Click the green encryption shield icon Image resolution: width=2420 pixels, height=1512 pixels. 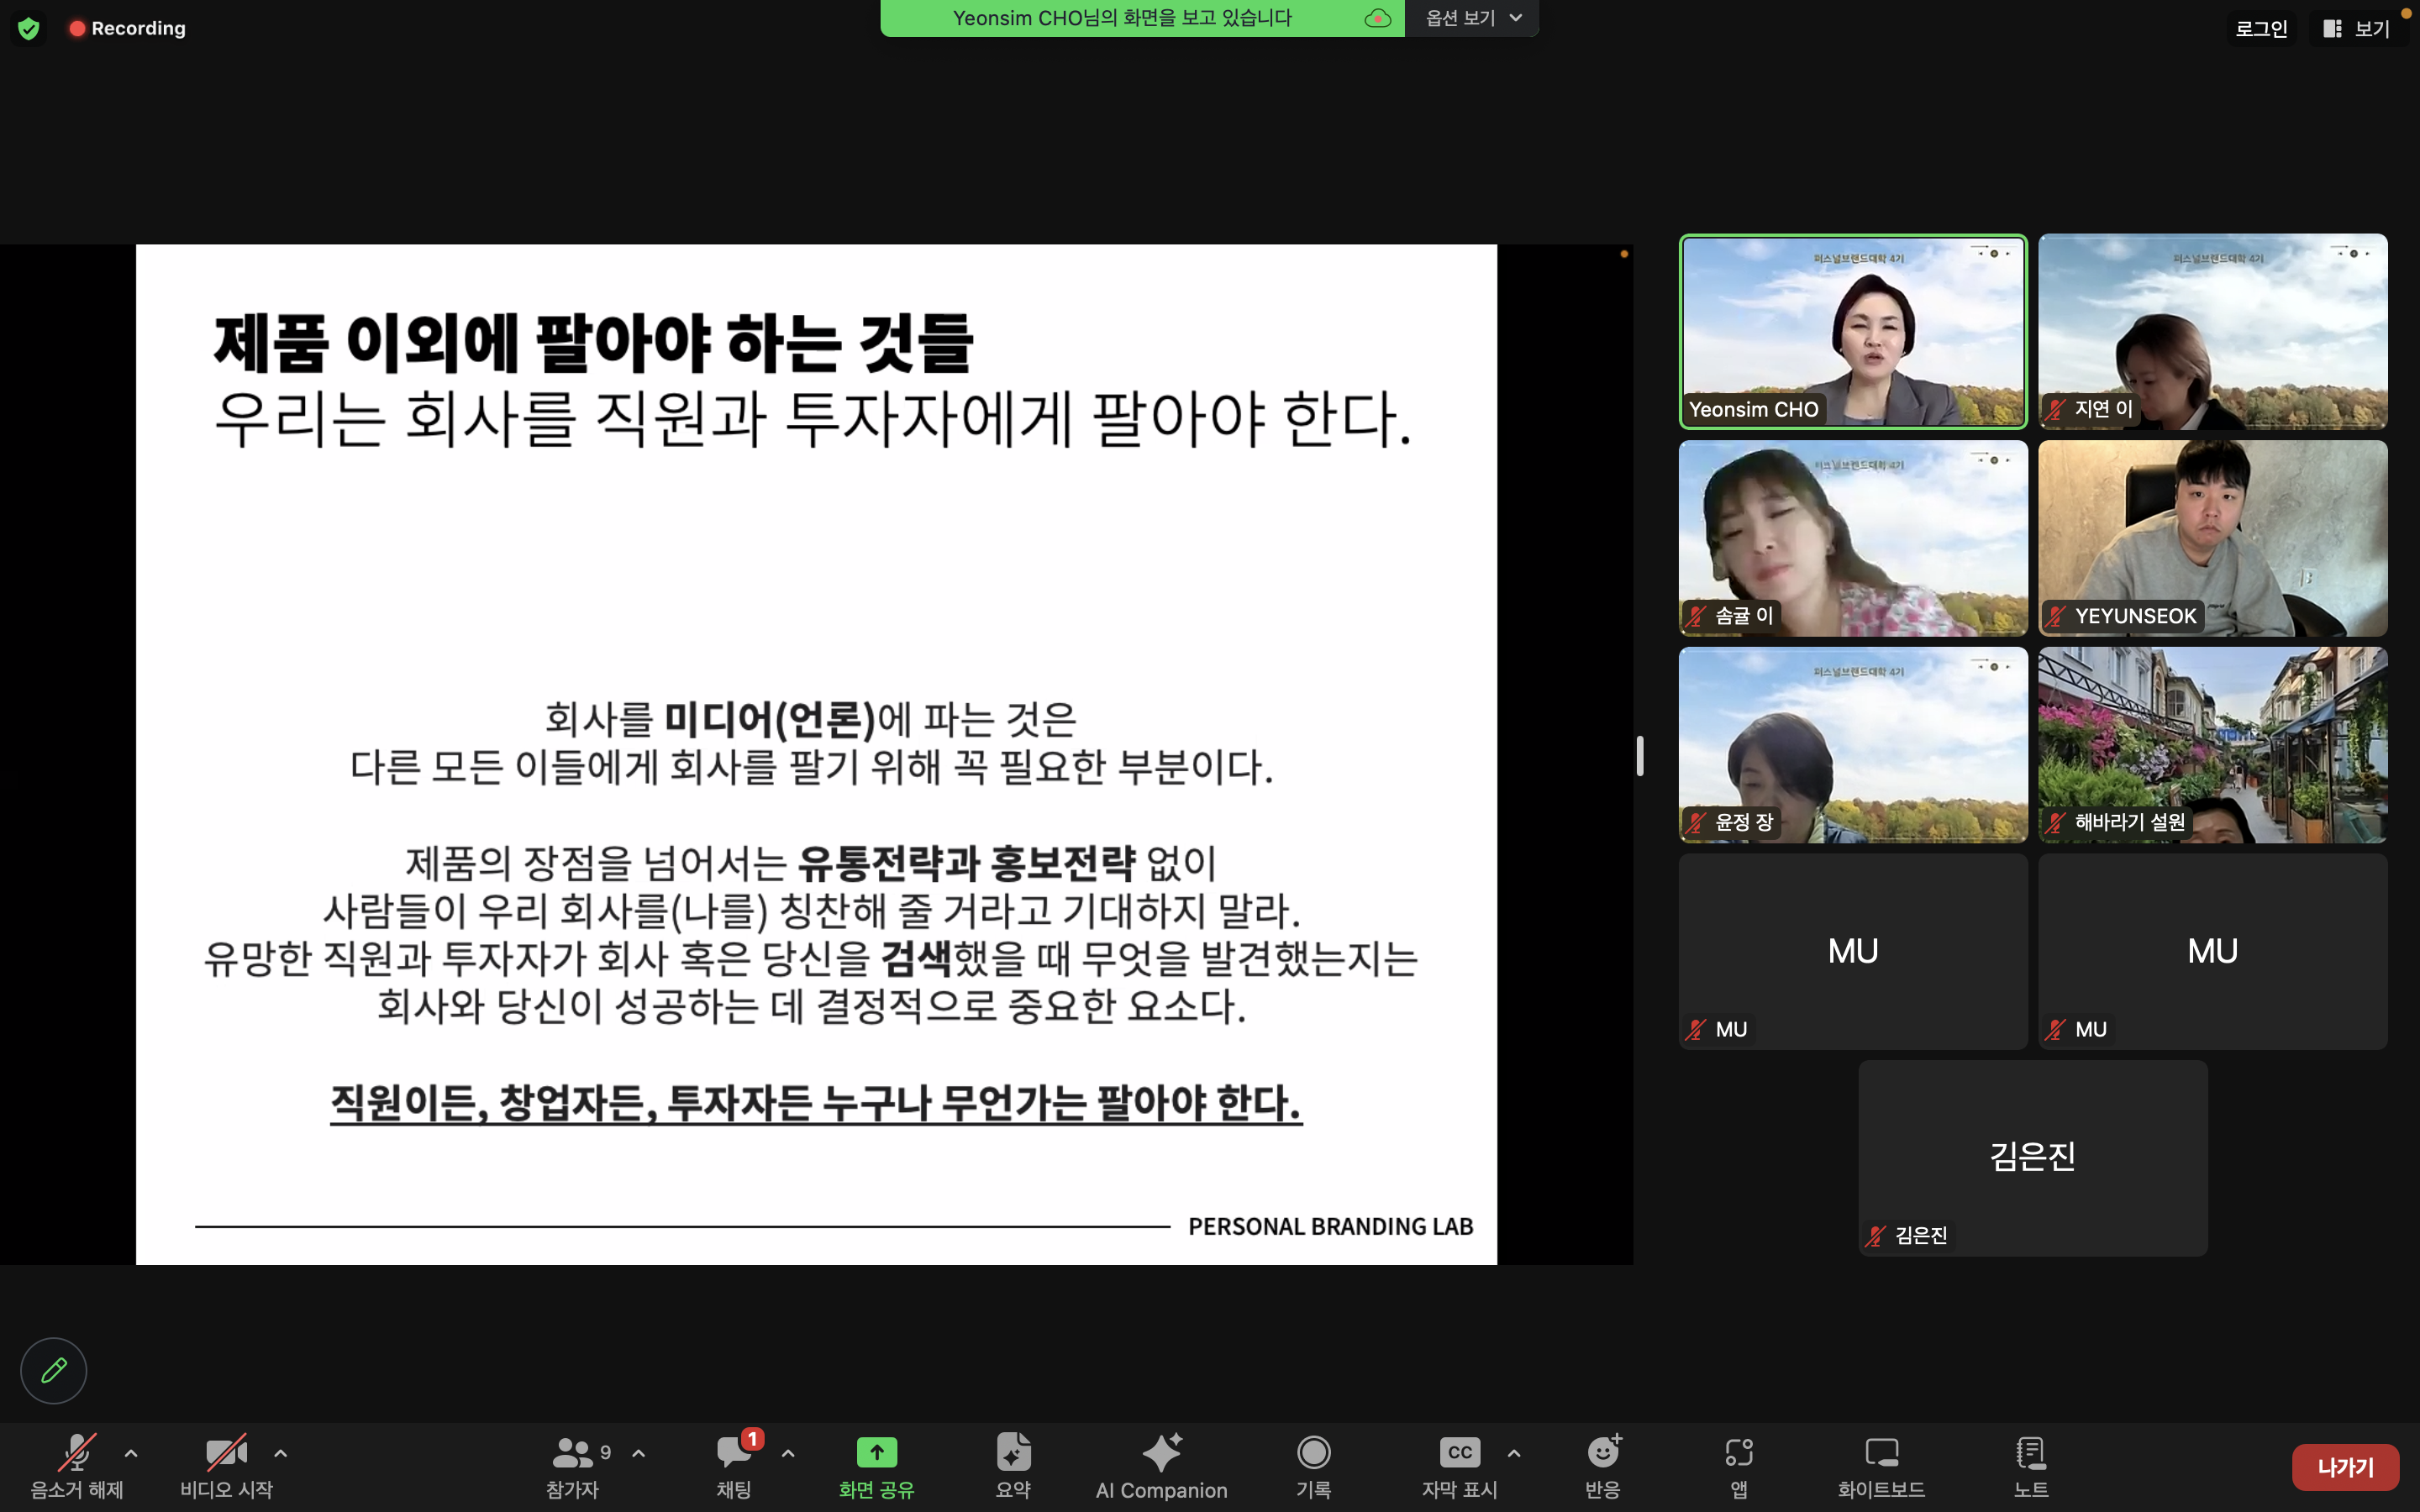(29, 28)
